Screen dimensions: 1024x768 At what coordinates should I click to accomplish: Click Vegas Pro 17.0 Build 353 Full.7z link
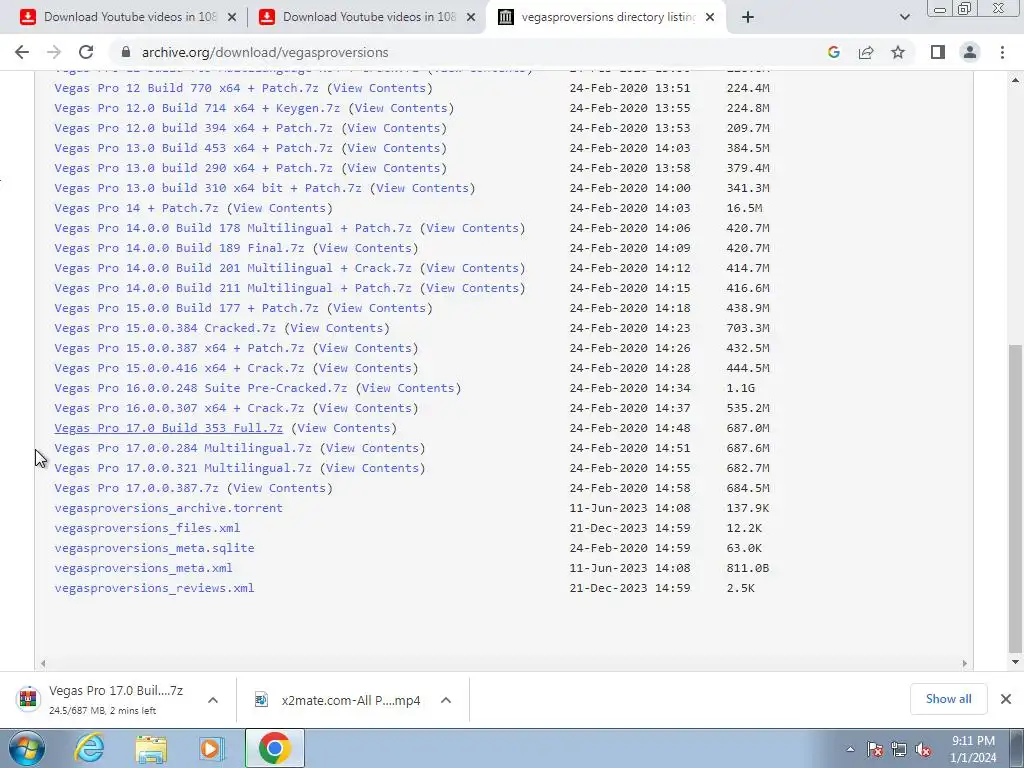(x=168, y=428)
